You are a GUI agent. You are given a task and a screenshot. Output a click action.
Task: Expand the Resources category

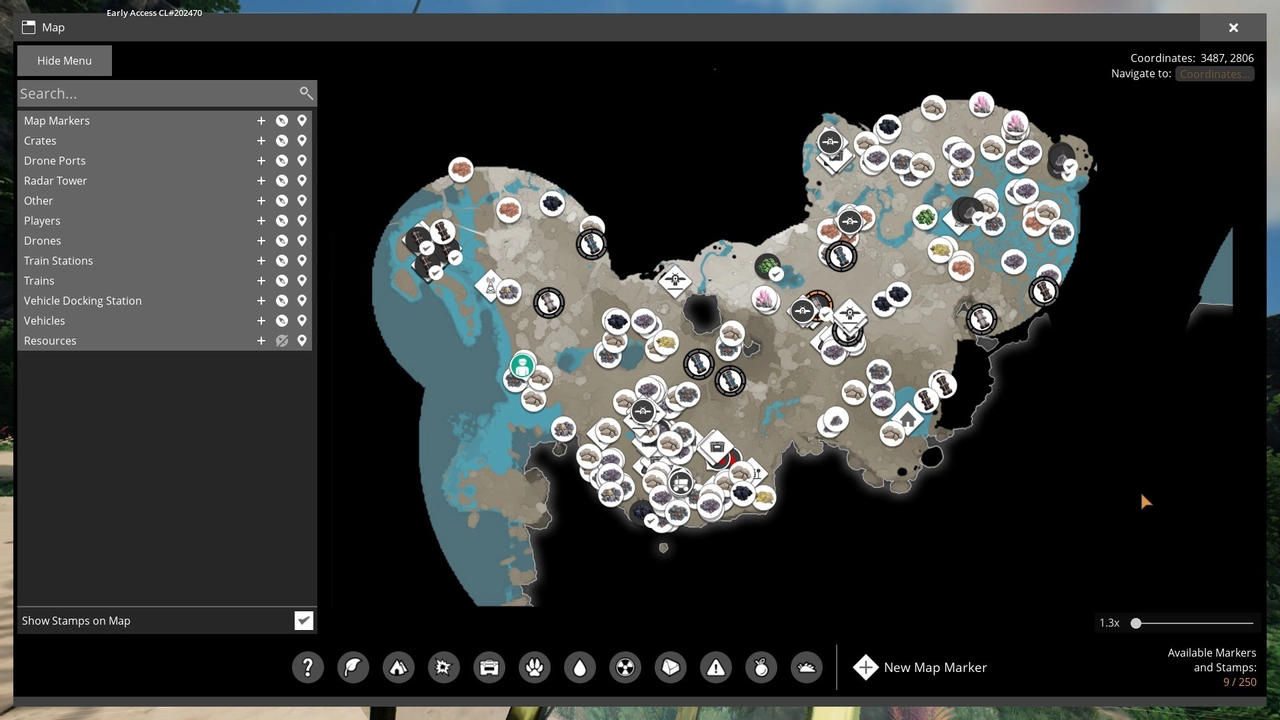click(261, 341)
